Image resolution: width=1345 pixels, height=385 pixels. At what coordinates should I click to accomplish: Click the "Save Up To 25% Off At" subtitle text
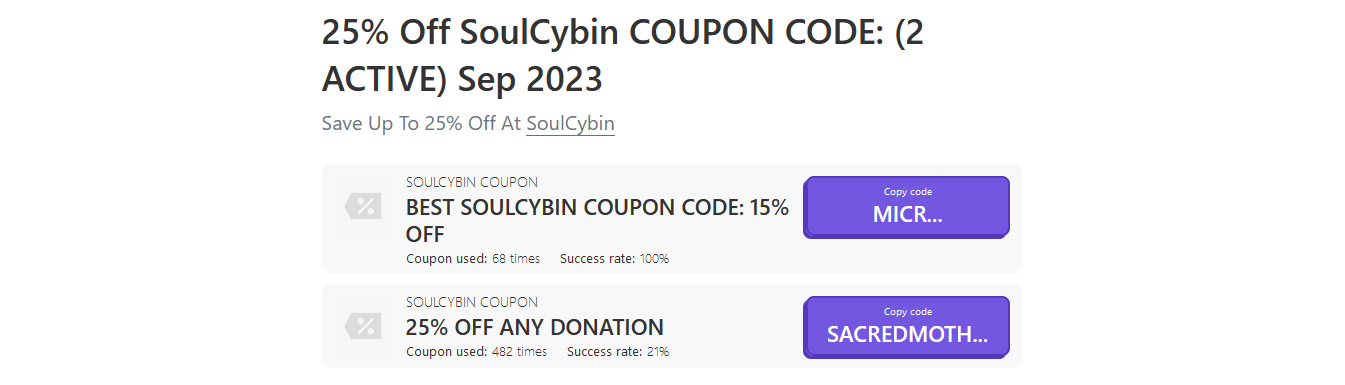tap(421, 124)
